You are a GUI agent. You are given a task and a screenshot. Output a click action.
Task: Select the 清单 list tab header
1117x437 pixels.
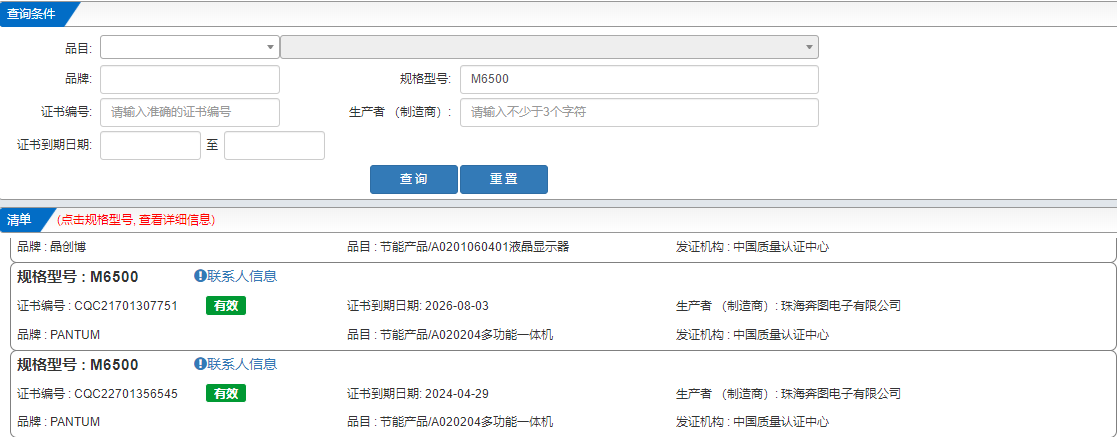click(x=20, y=219)
